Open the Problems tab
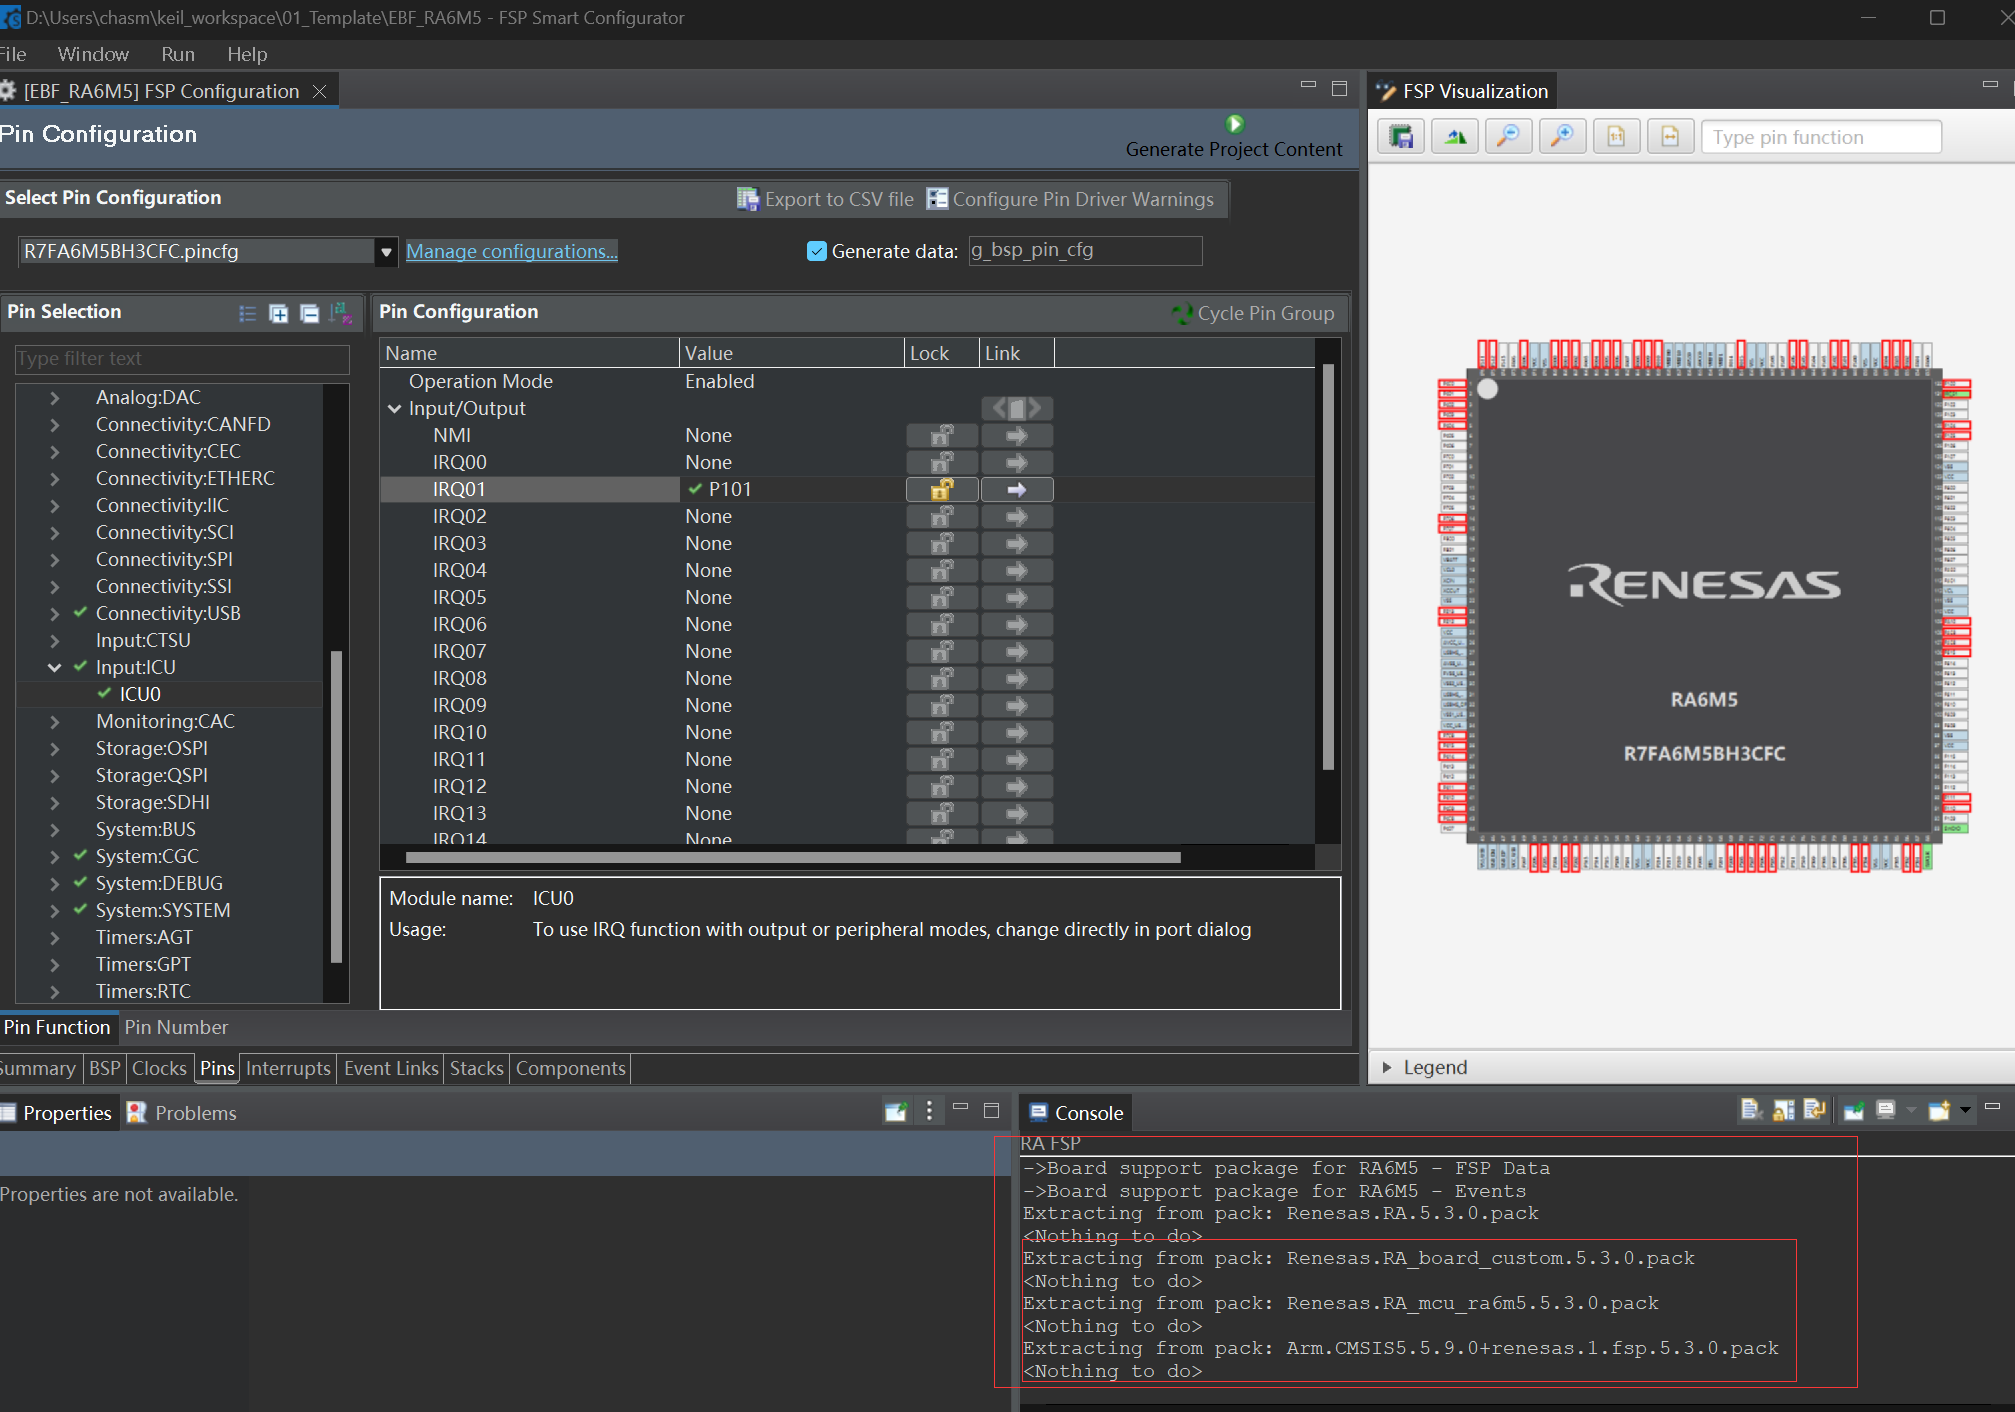 click(x=183, y=1113)
